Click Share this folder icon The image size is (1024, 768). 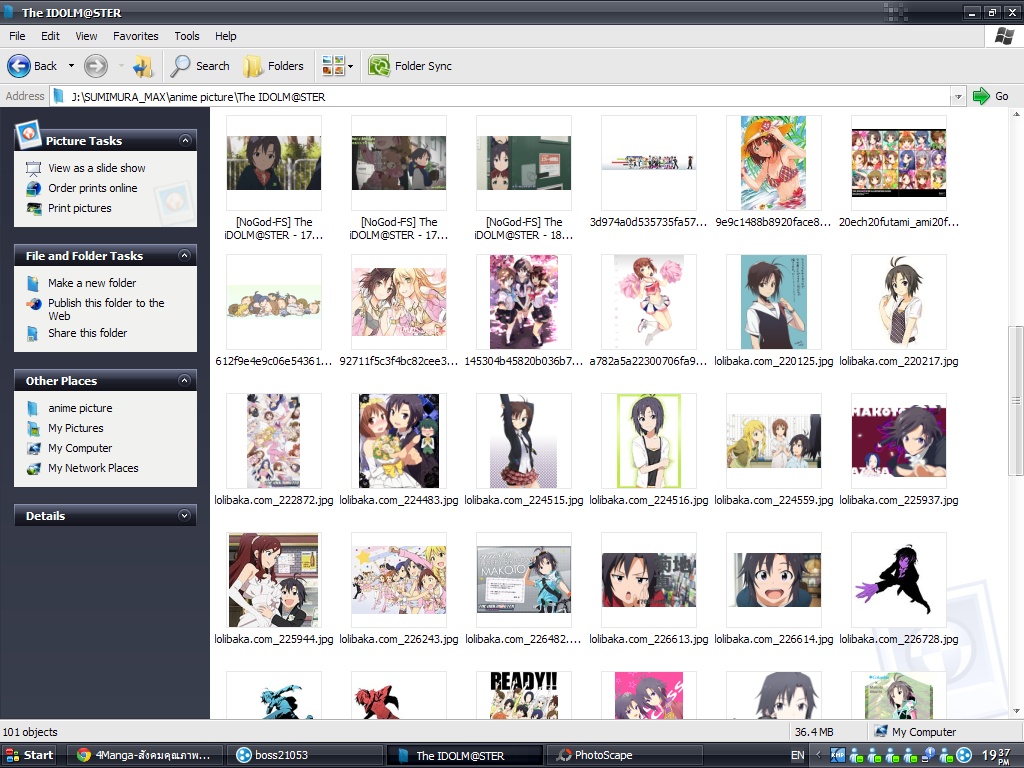click(x=33, y=334)
